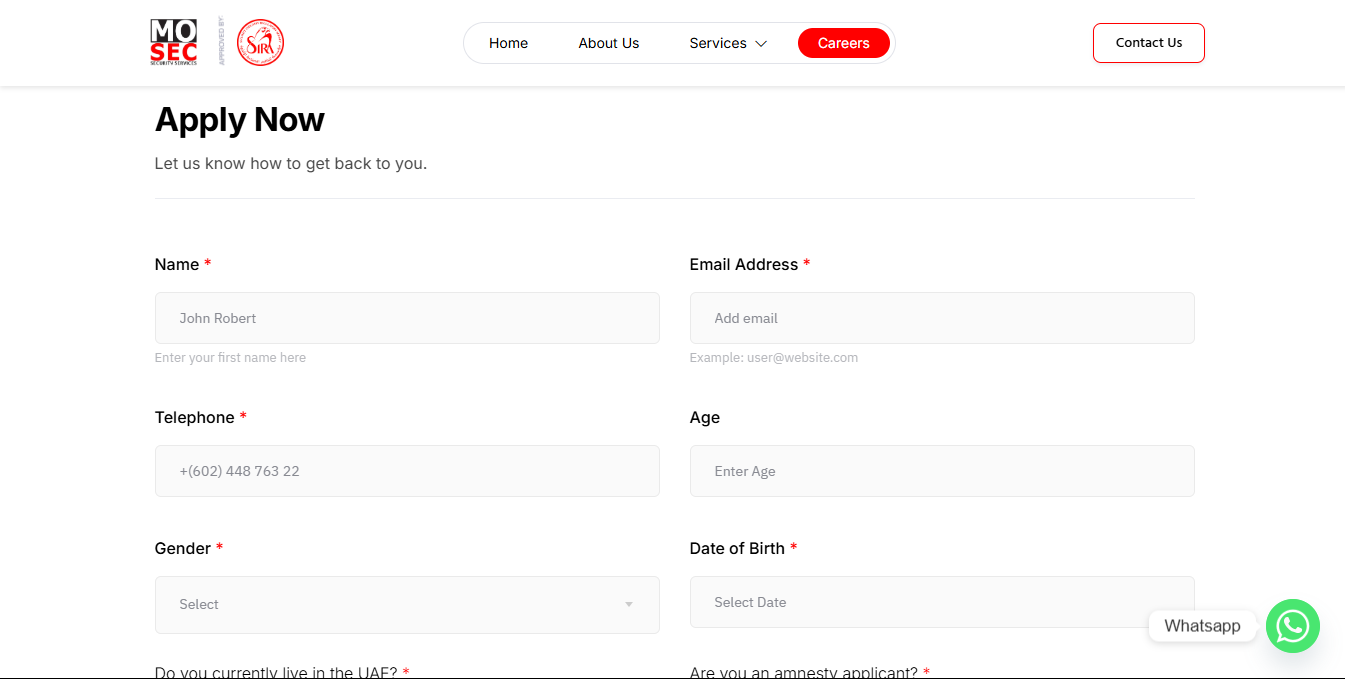Focus the Name input field
This screenshot has height=679, width=1345.
click(x=407, y=318)
